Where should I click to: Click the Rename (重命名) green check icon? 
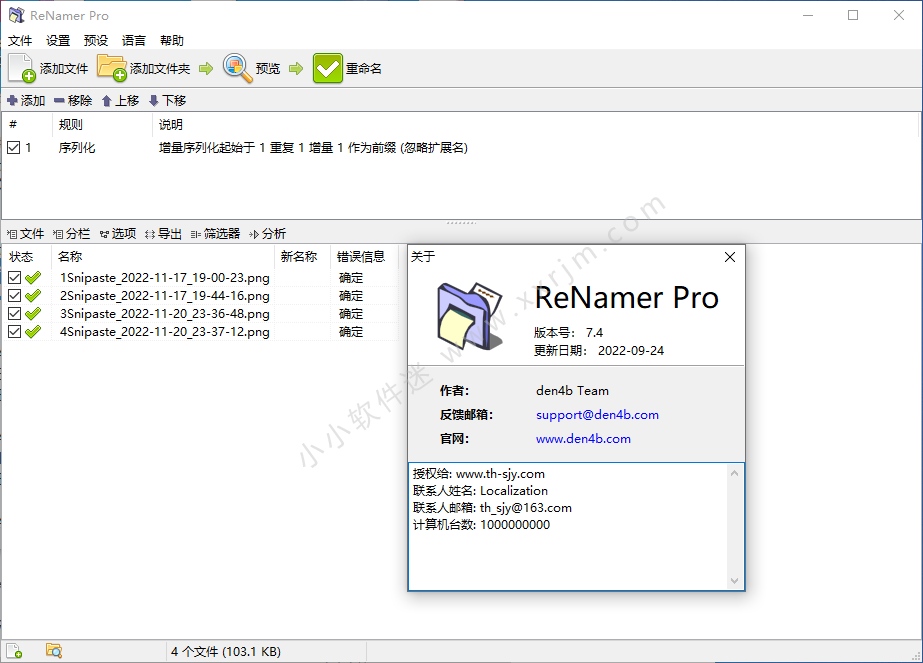(328, 68)
